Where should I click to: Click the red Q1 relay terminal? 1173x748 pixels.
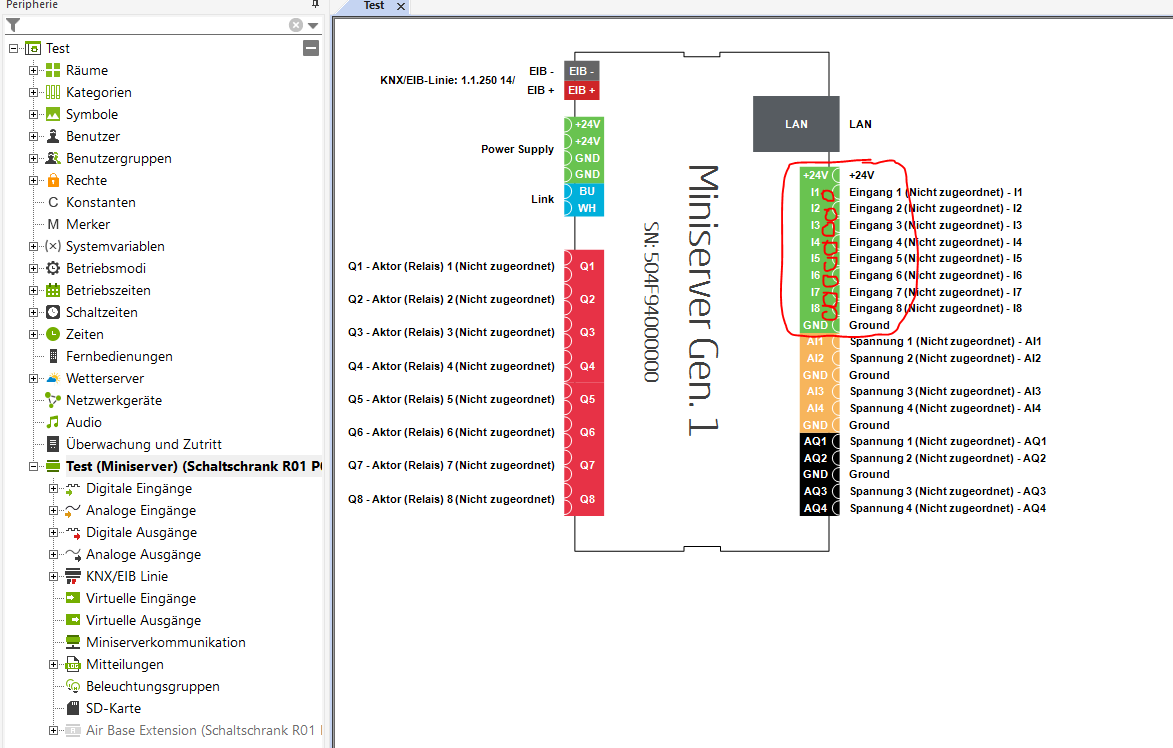587,266
